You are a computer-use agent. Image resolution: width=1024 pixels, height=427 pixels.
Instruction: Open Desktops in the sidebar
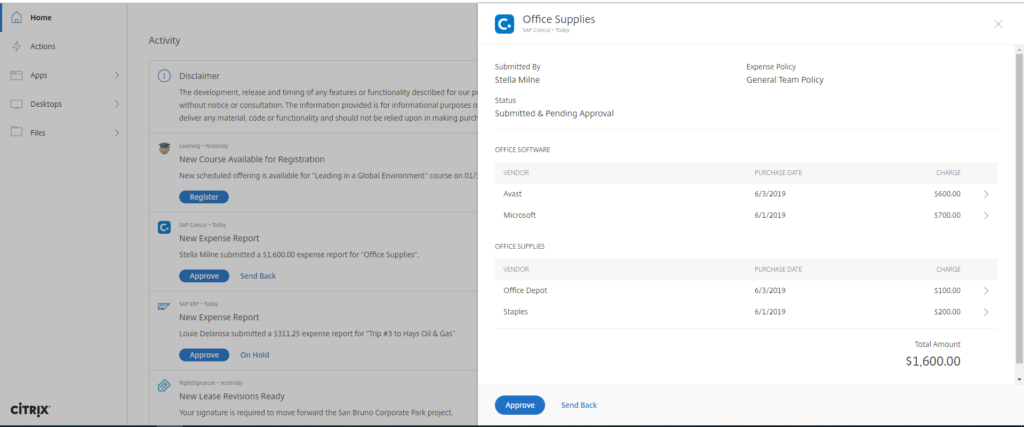click(x=64, y=104)
